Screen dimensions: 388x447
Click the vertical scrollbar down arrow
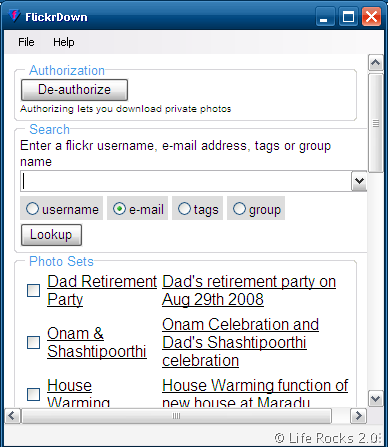(x=376, y=399)
